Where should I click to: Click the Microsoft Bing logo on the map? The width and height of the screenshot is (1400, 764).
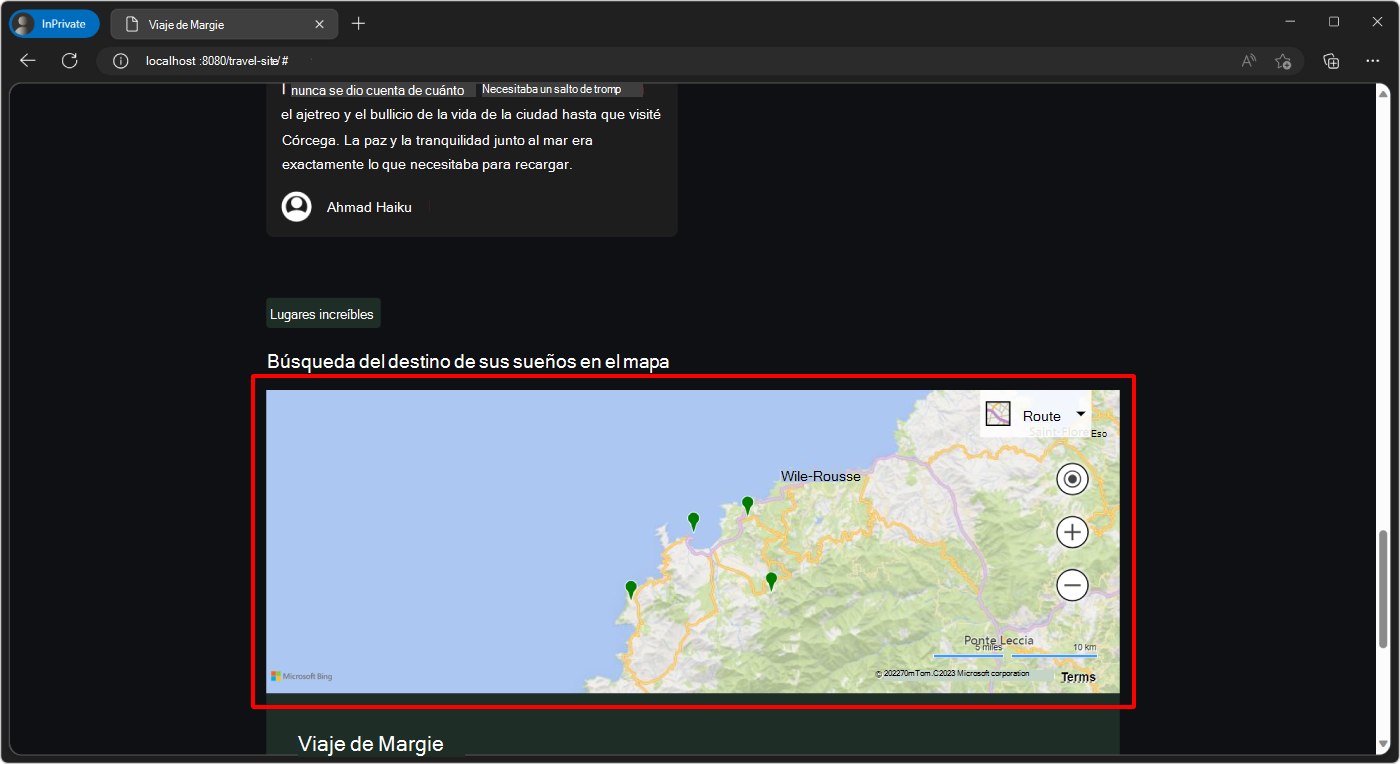300,675
